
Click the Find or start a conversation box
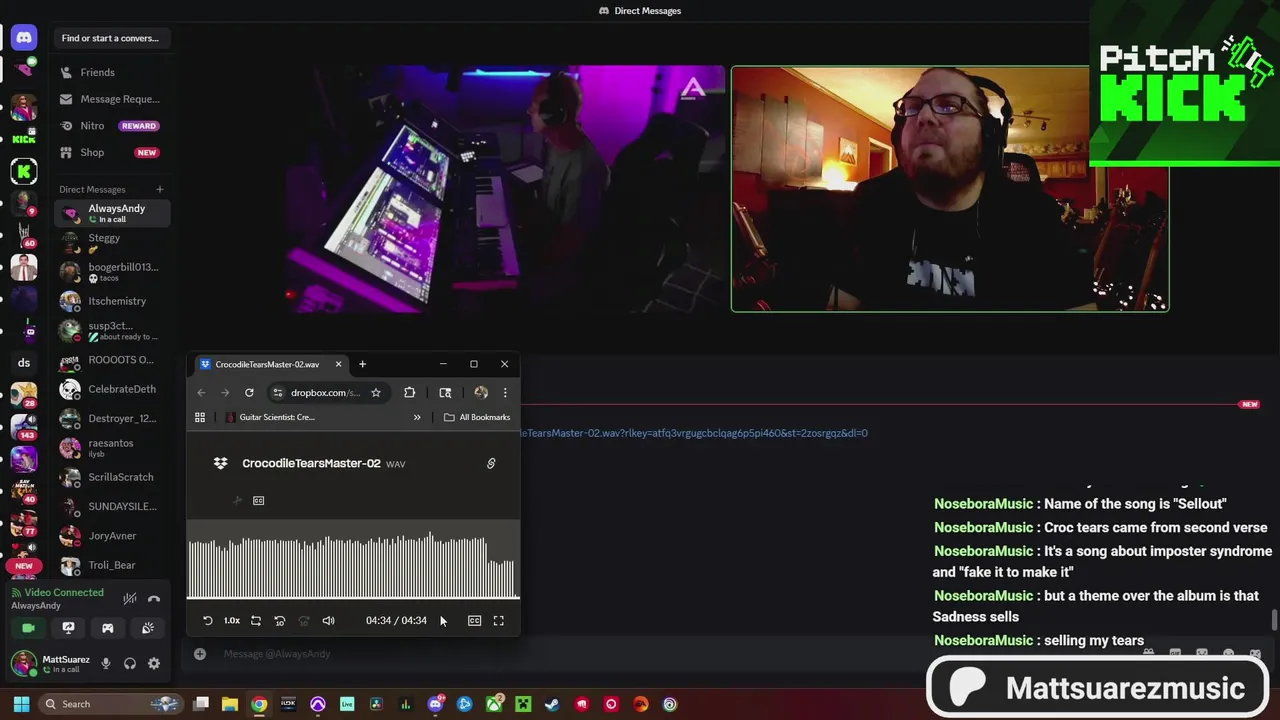point(111,38)
